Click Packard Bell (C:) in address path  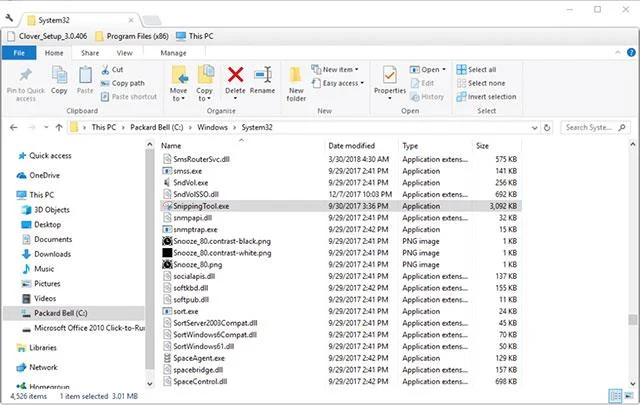coord(157,127)
